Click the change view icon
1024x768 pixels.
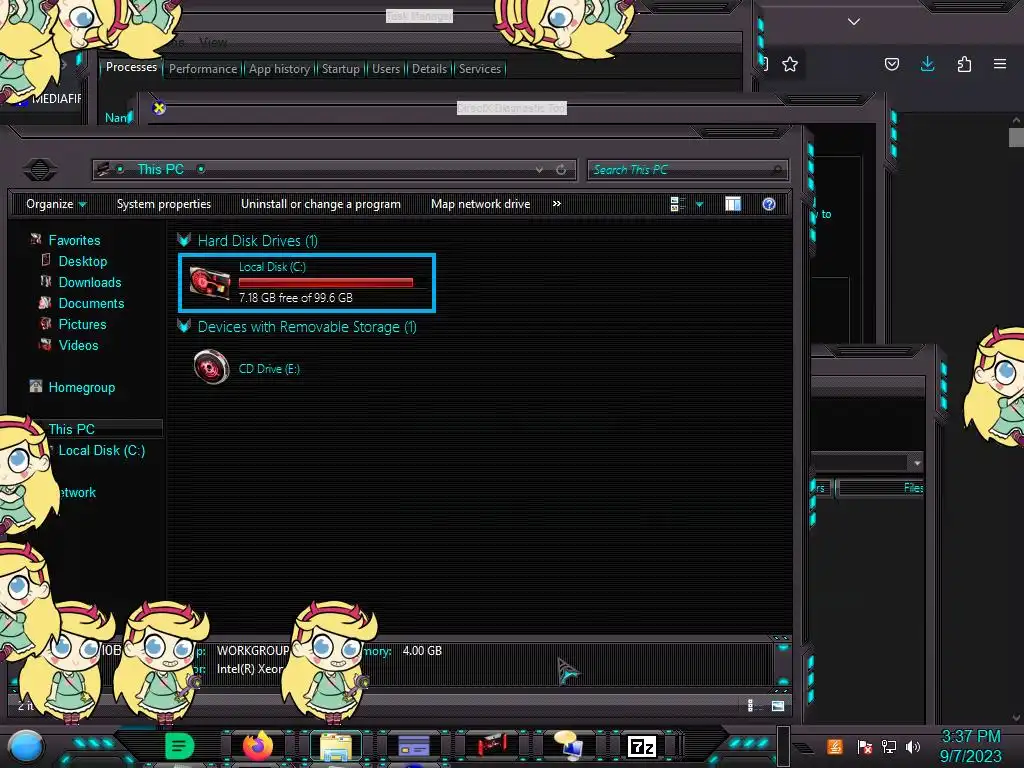coord(677,204)
